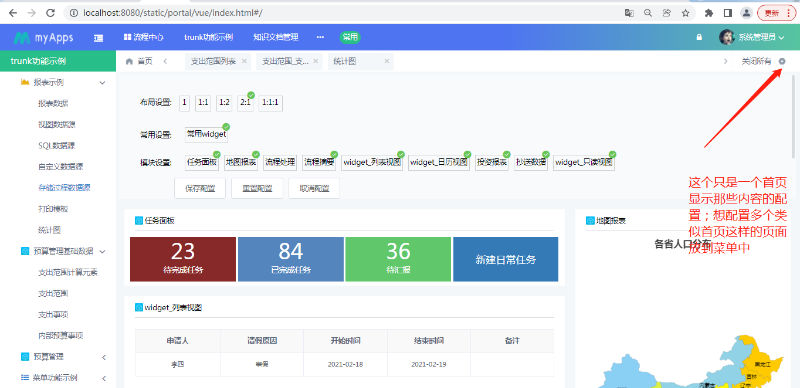Toggle the 抄送数据 module
The image size is (800, 388).
(531, 163)
